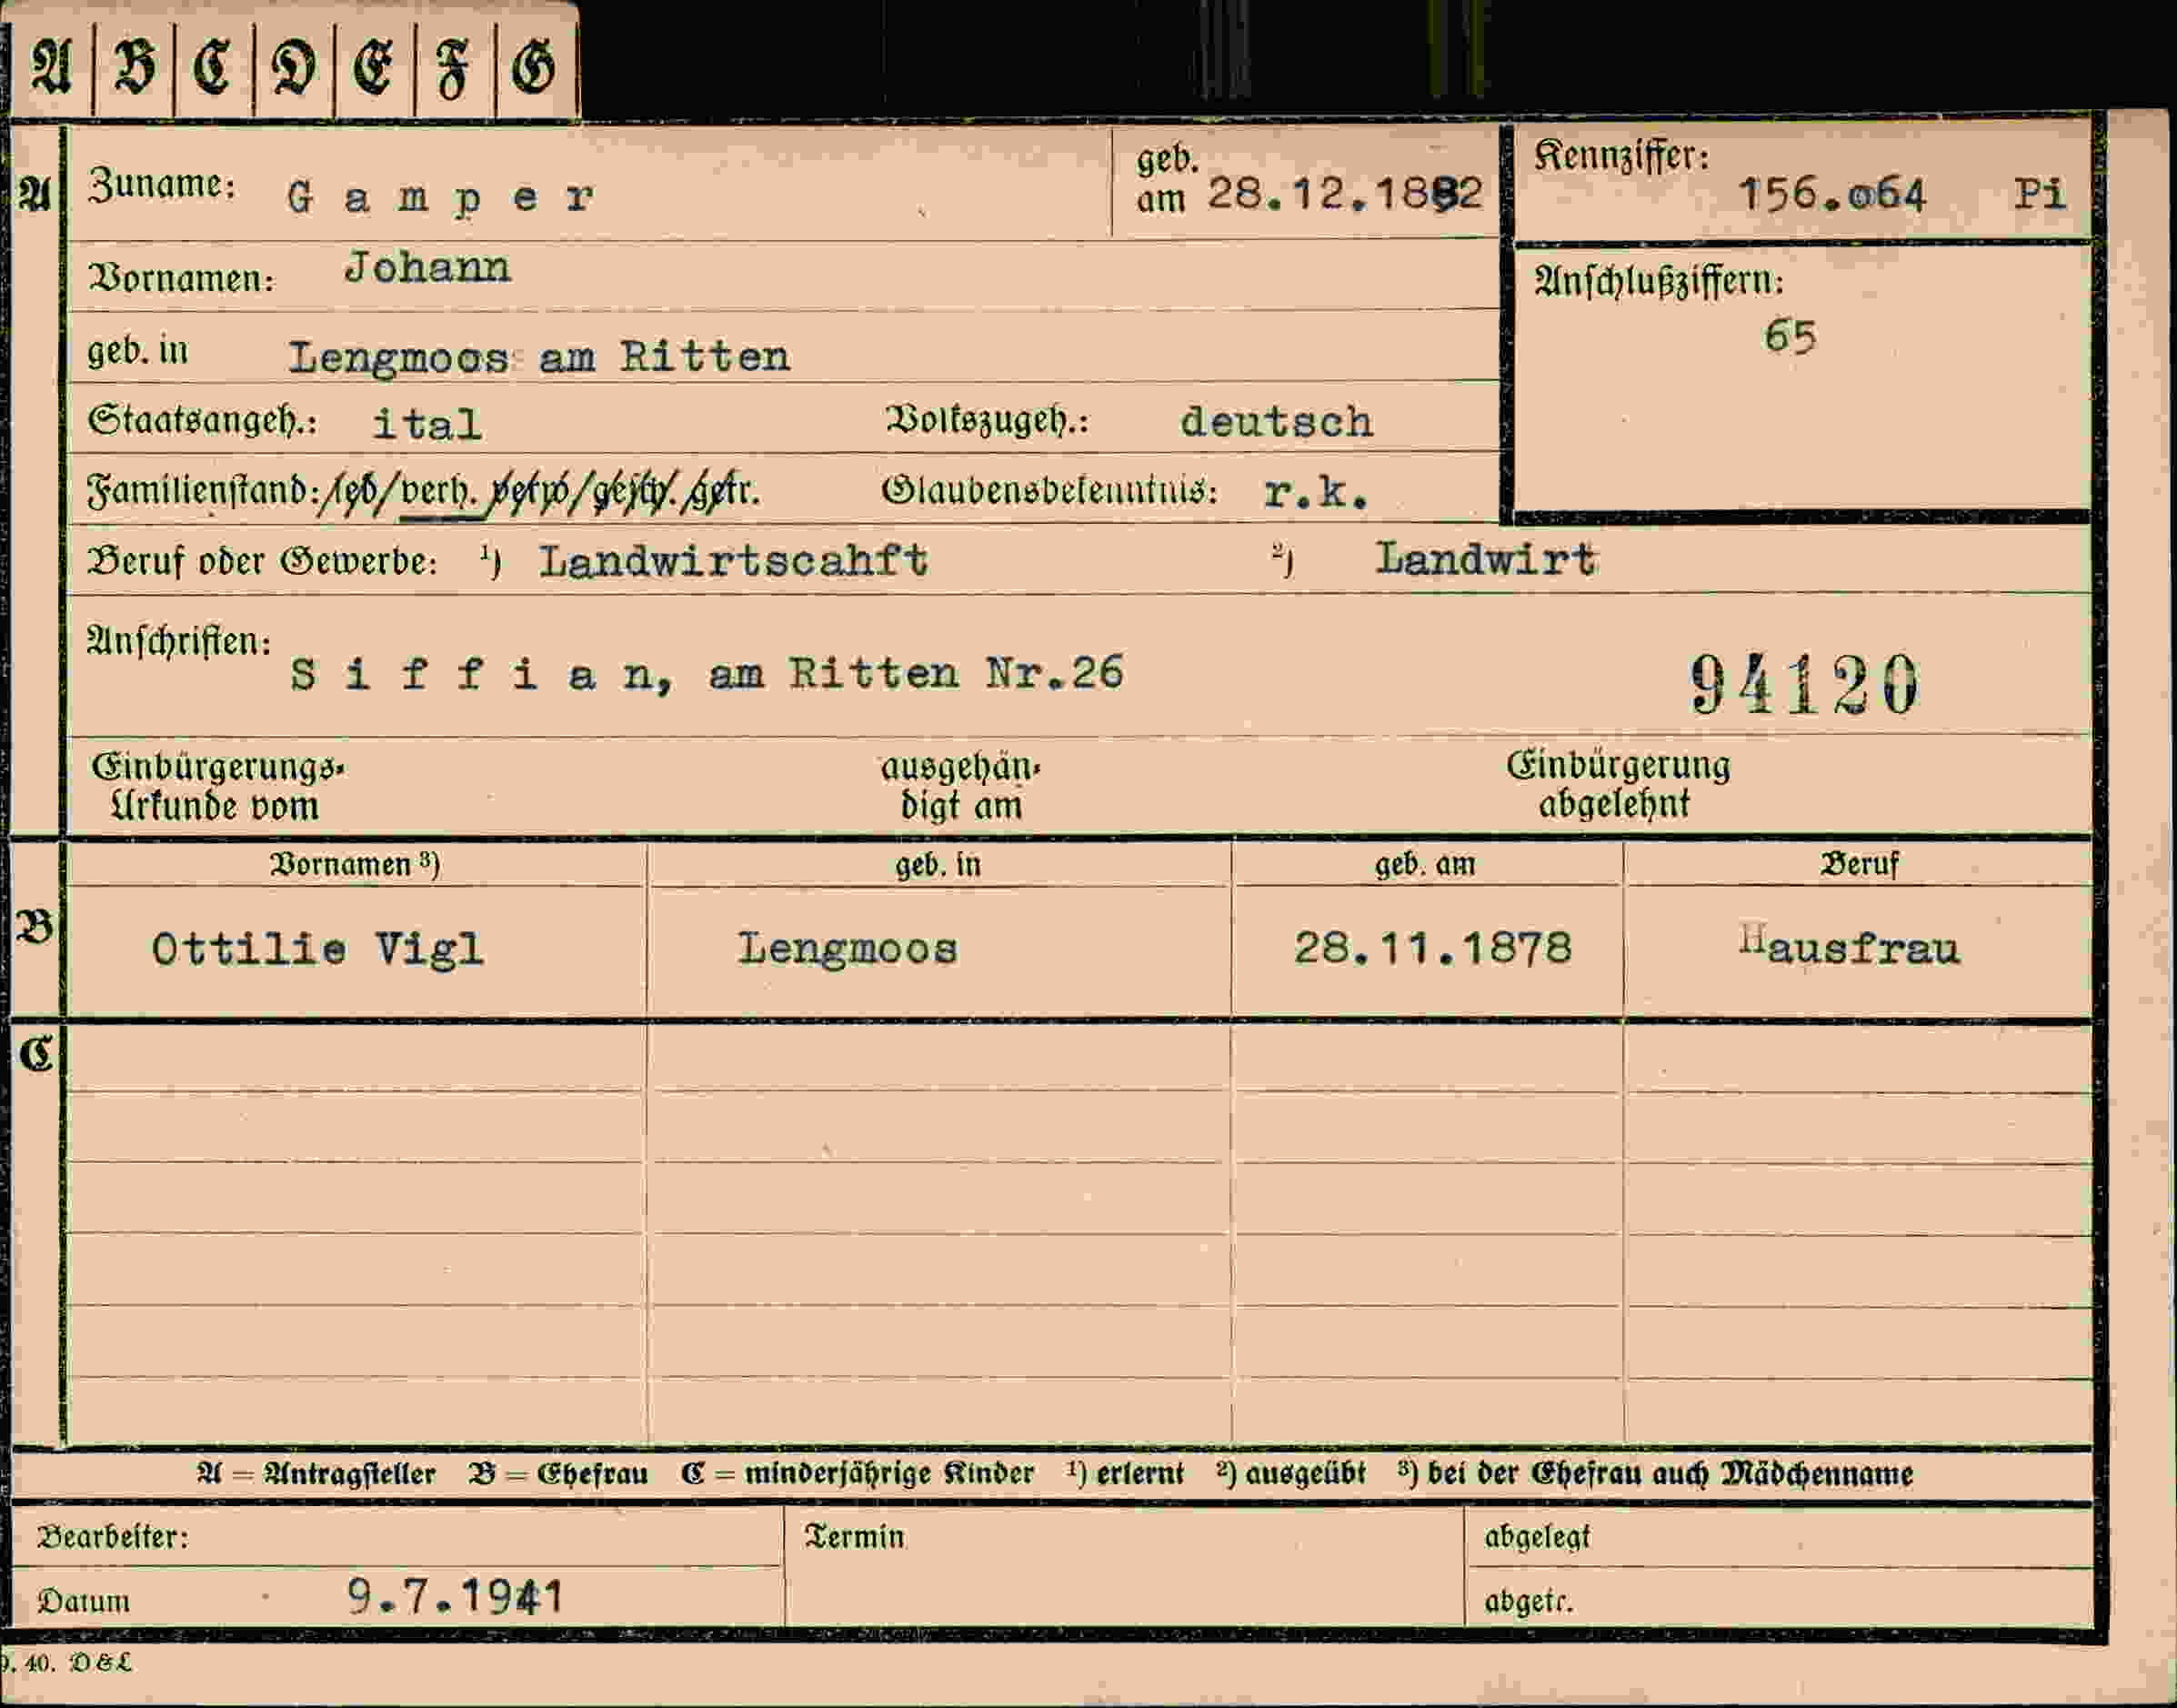
Task: Click the 'abgefr.' label
Action: click(1528, 1602)
